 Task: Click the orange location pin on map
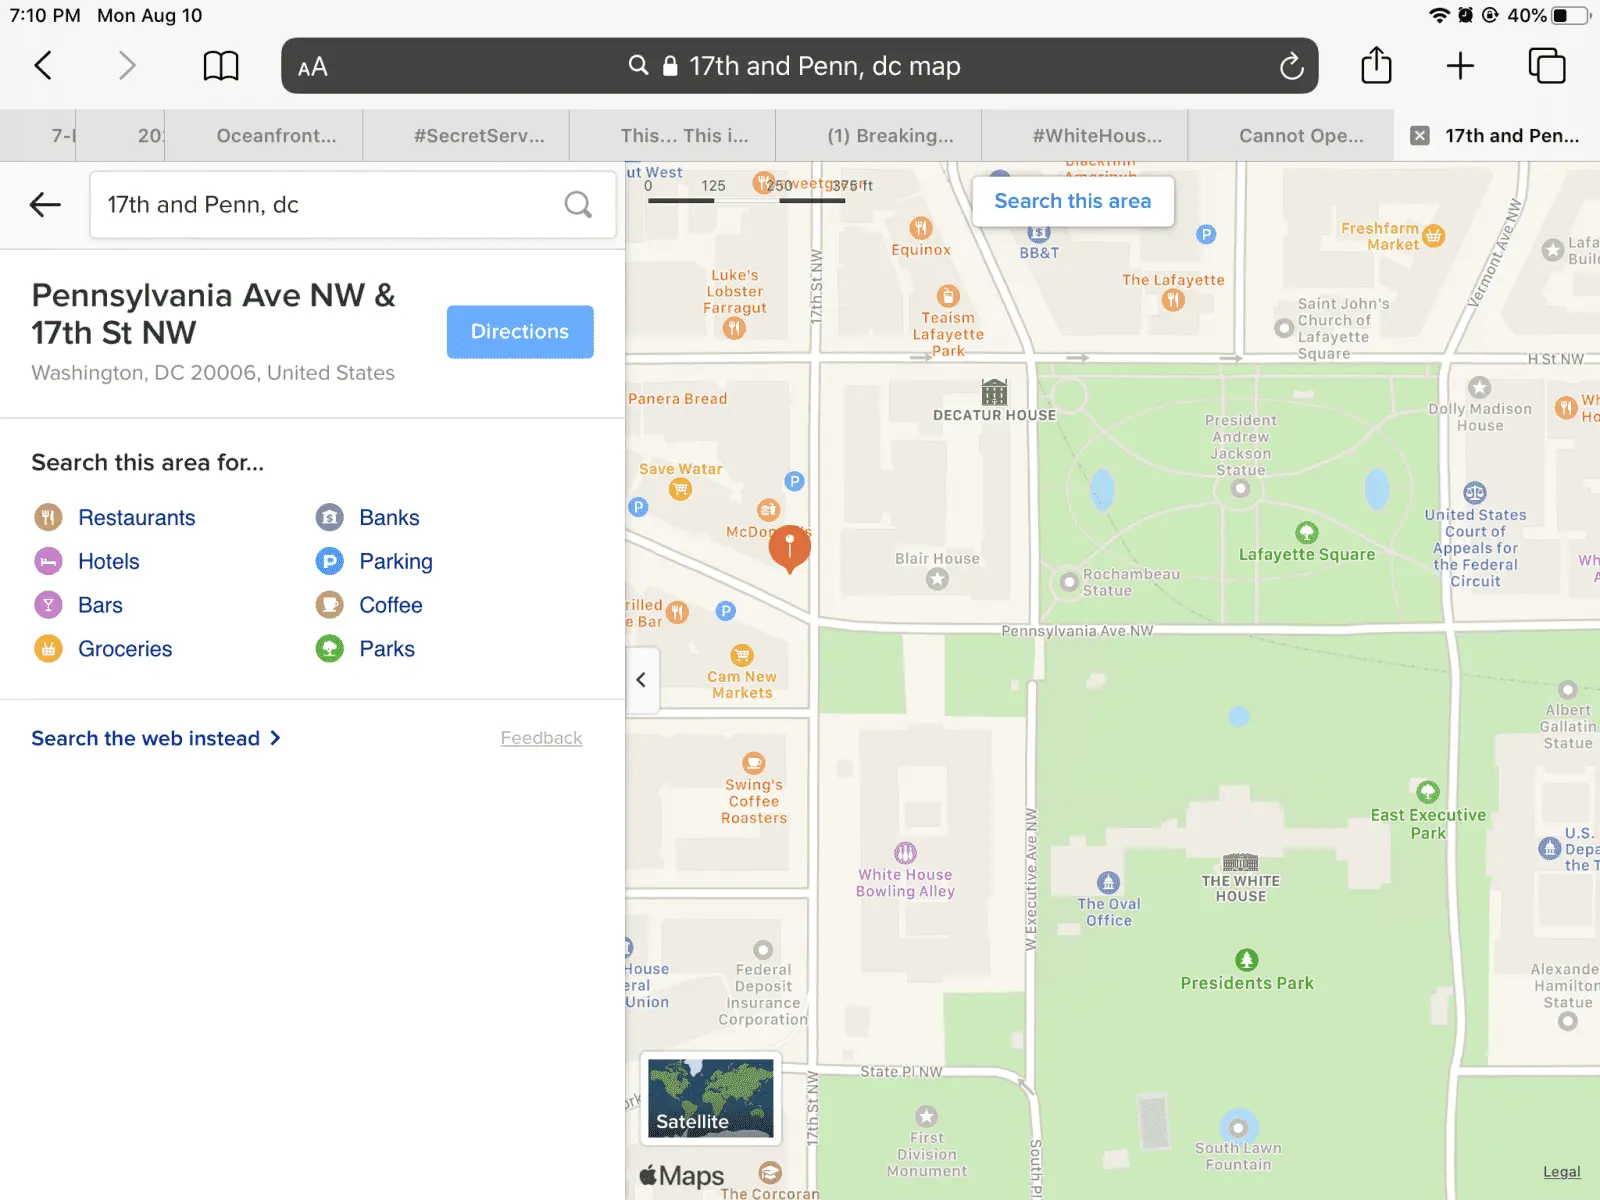pyautogui.click(x=789, y=547)
